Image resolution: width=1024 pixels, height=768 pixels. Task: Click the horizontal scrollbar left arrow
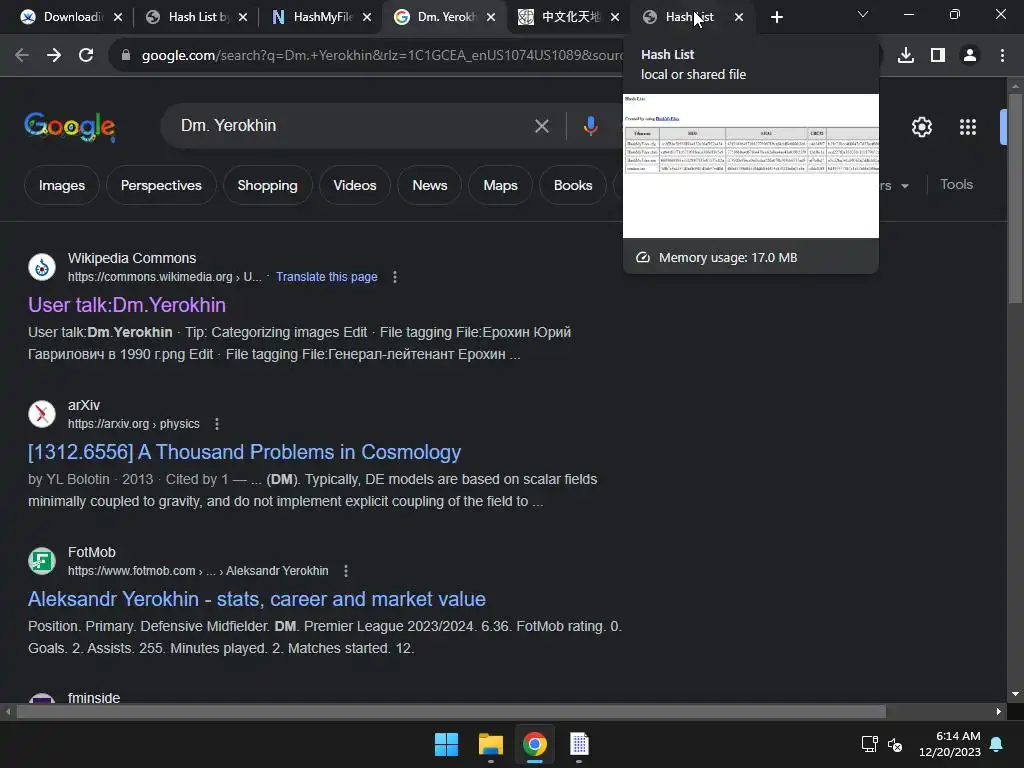(8, 712)
